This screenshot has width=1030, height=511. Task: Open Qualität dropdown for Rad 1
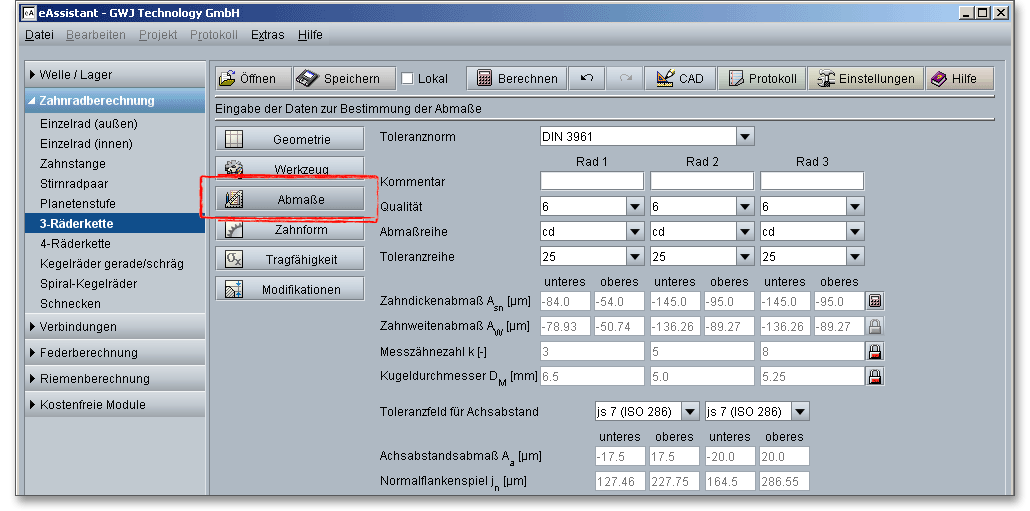635,206
